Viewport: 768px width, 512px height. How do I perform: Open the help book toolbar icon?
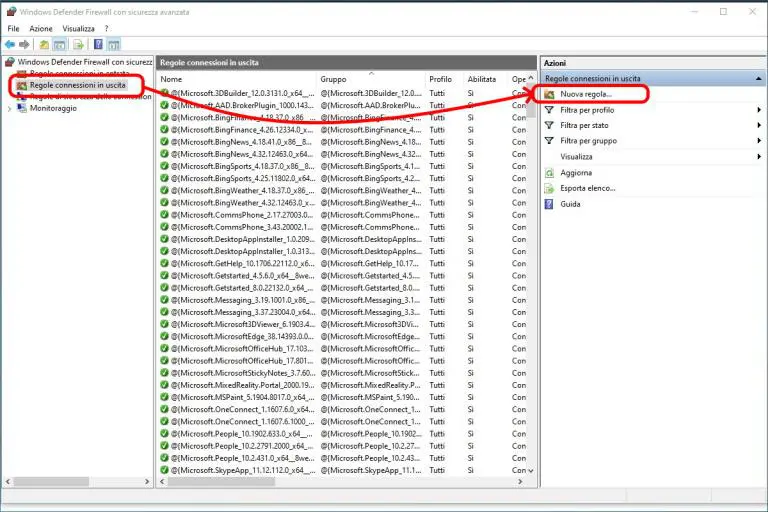(98, 45)
